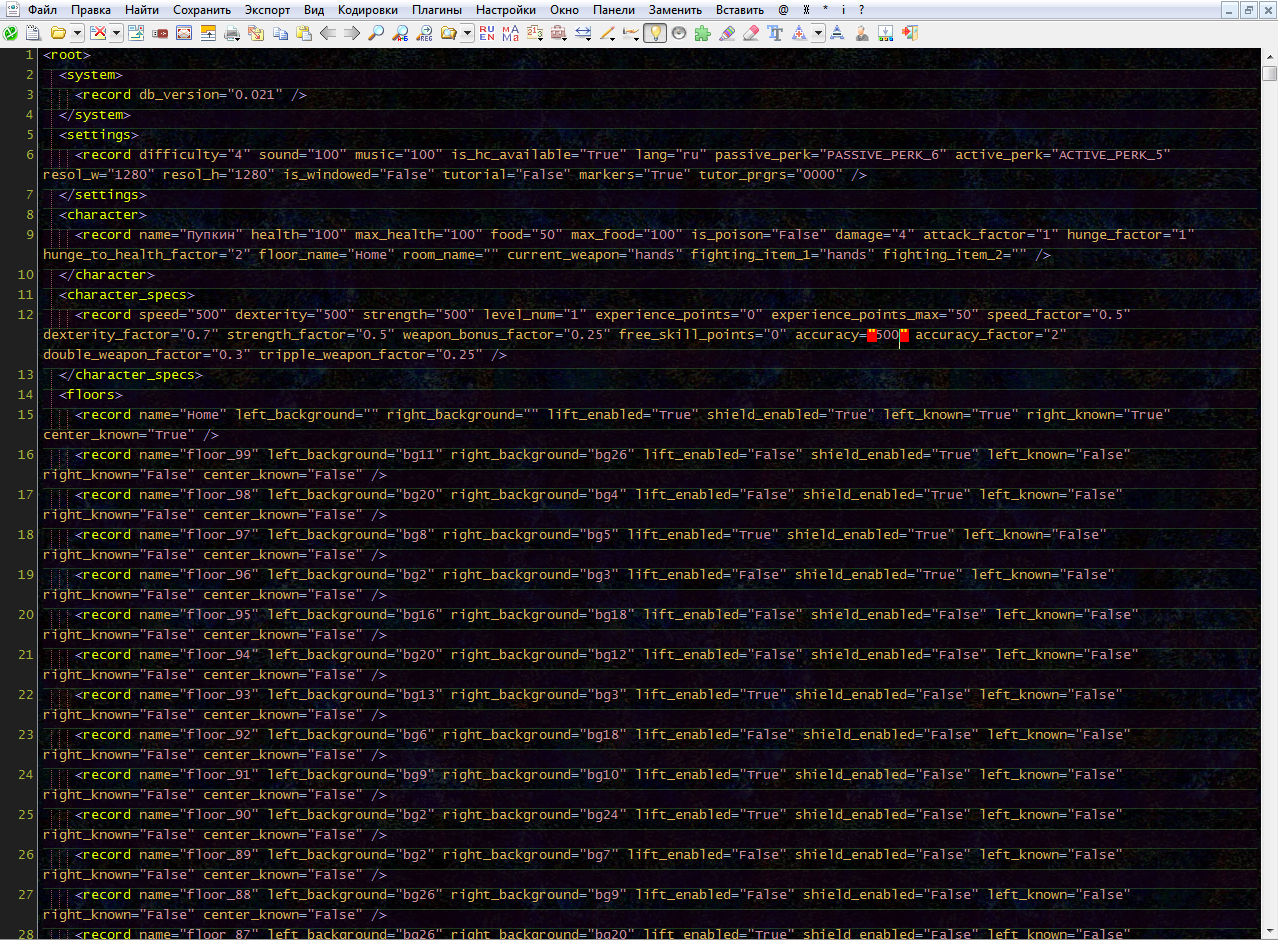Expand the dropdown arrow beside the red X icon

pos(116,33)
